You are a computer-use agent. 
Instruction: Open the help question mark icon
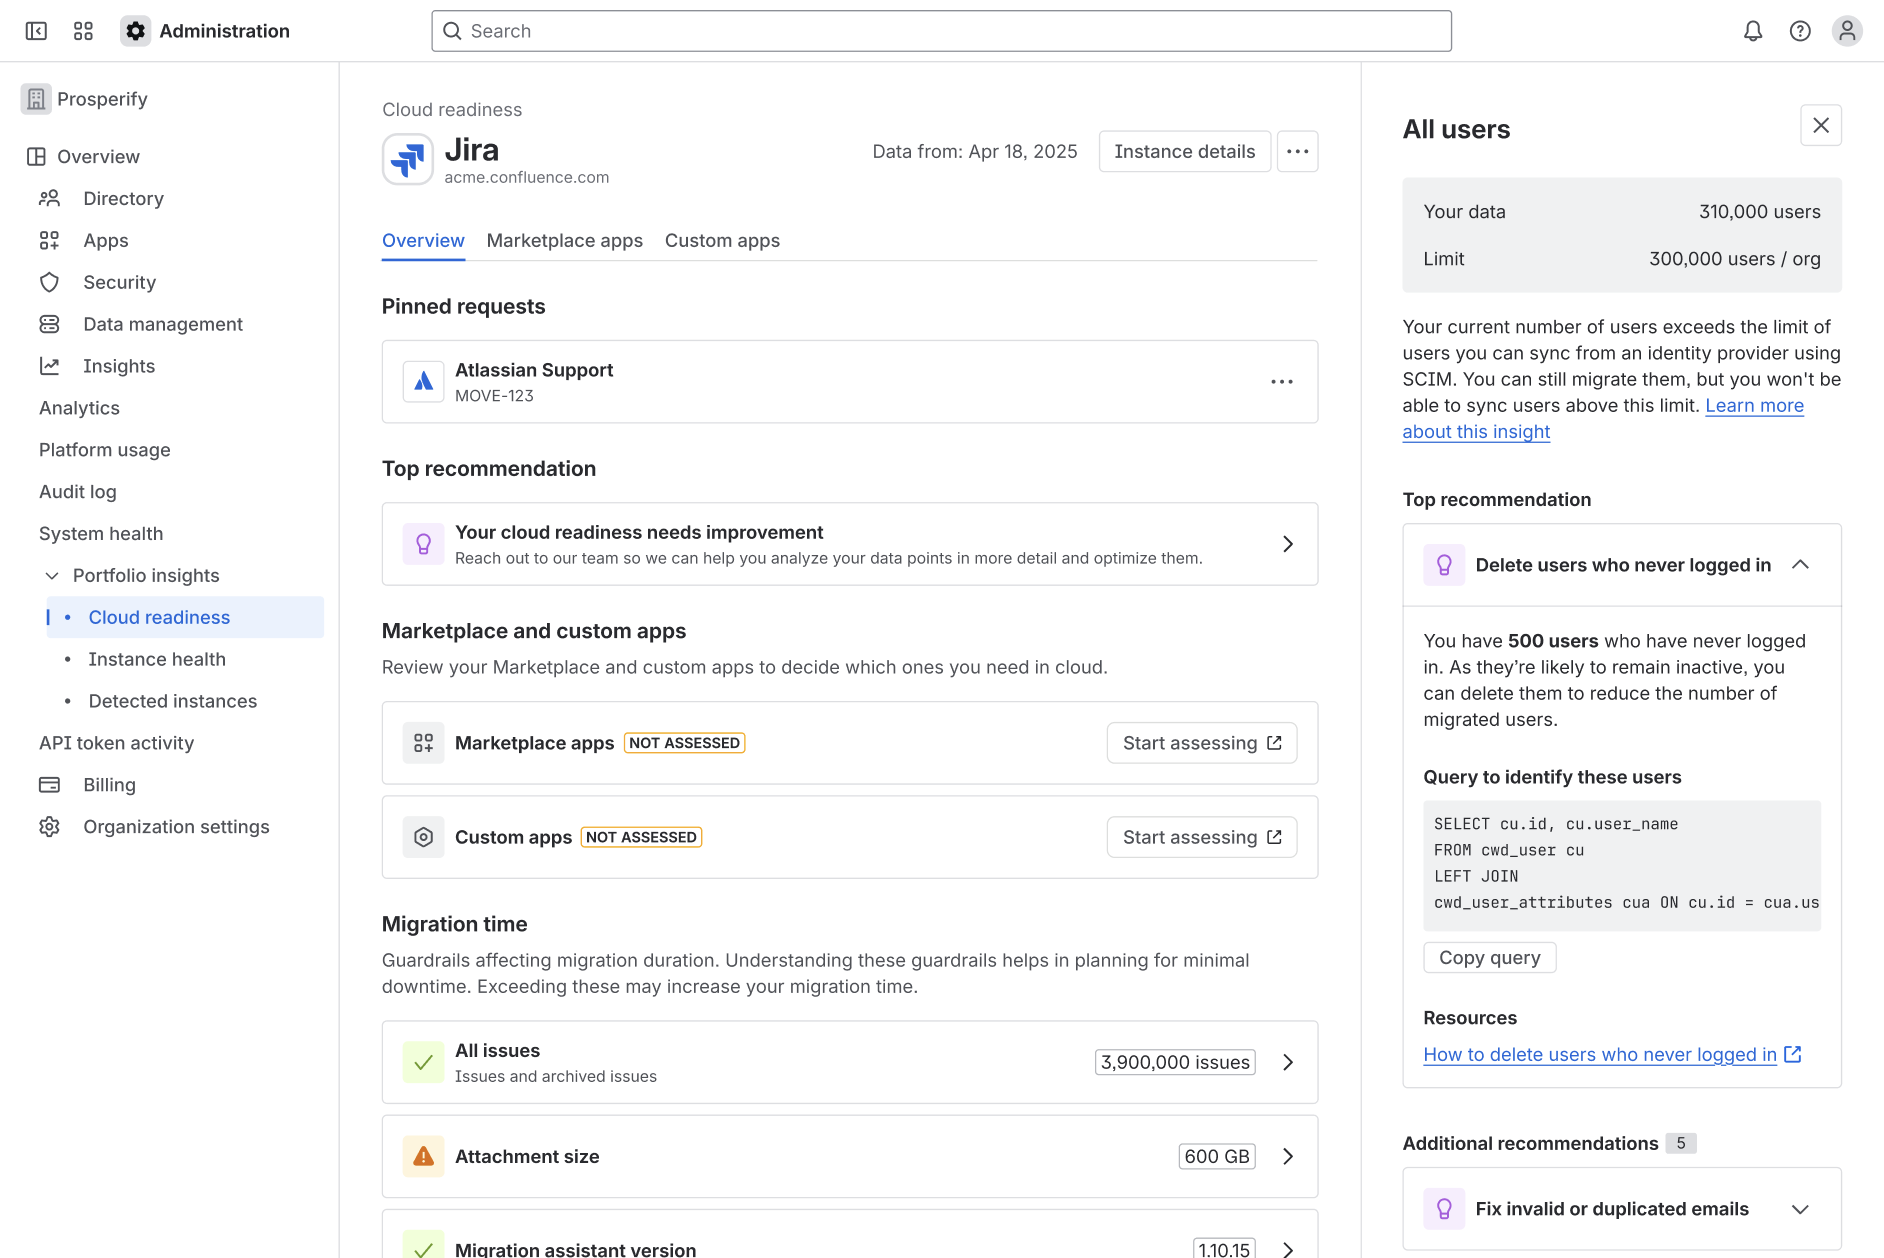[x=1800, y=31]
